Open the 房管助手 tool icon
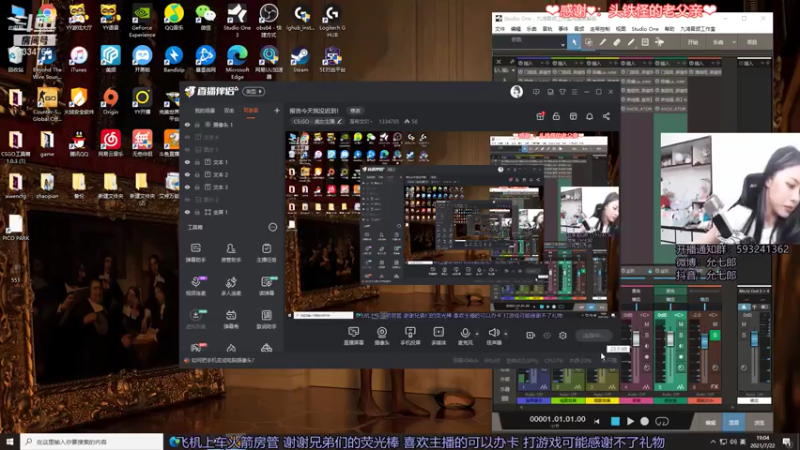The width and height of the screenshot is (800, 450). pyautogui.click(x=231, y=253)
